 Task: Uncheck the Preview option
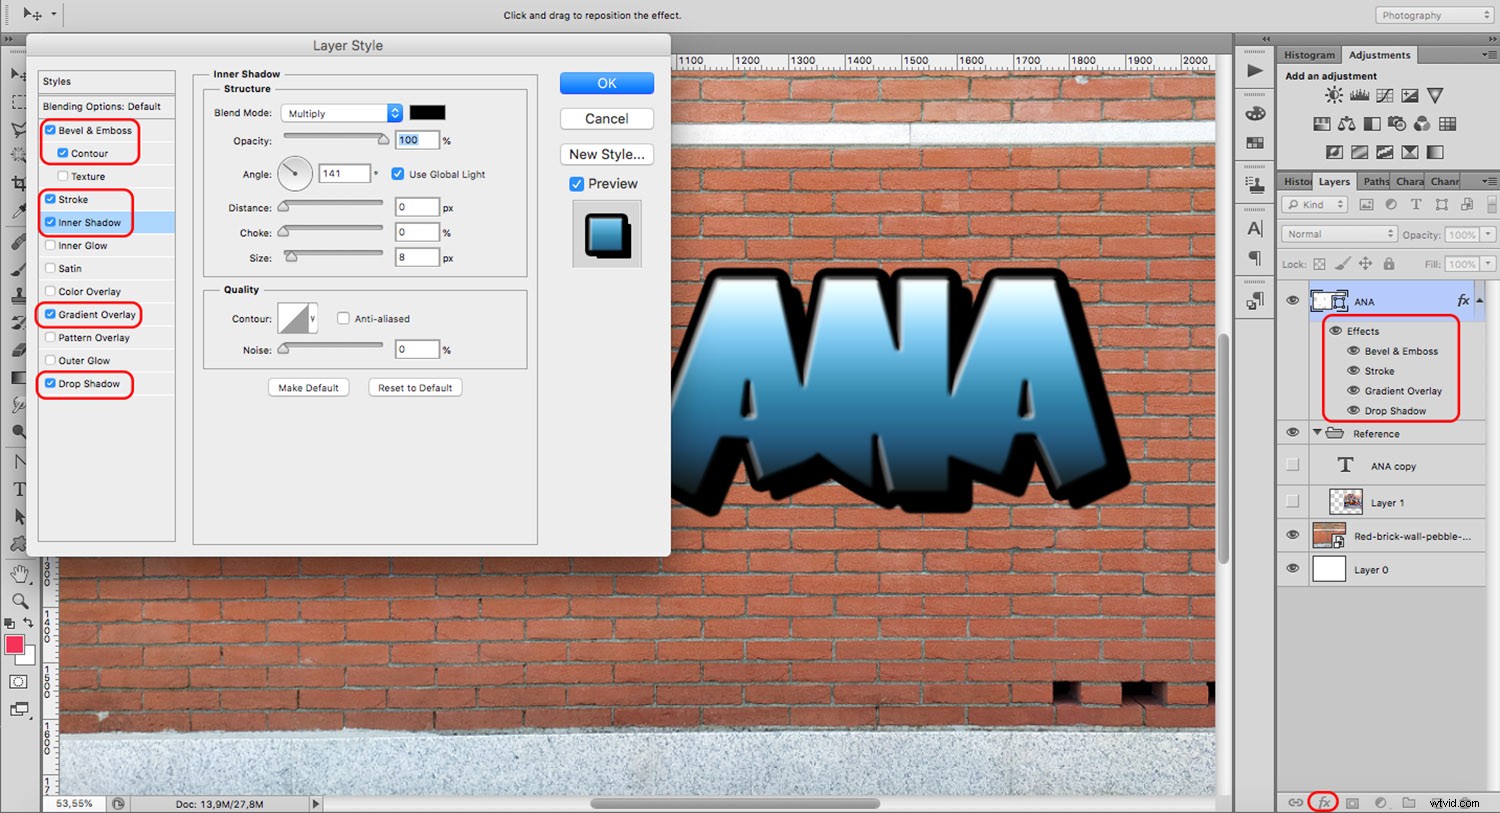[x=576, y=183]
